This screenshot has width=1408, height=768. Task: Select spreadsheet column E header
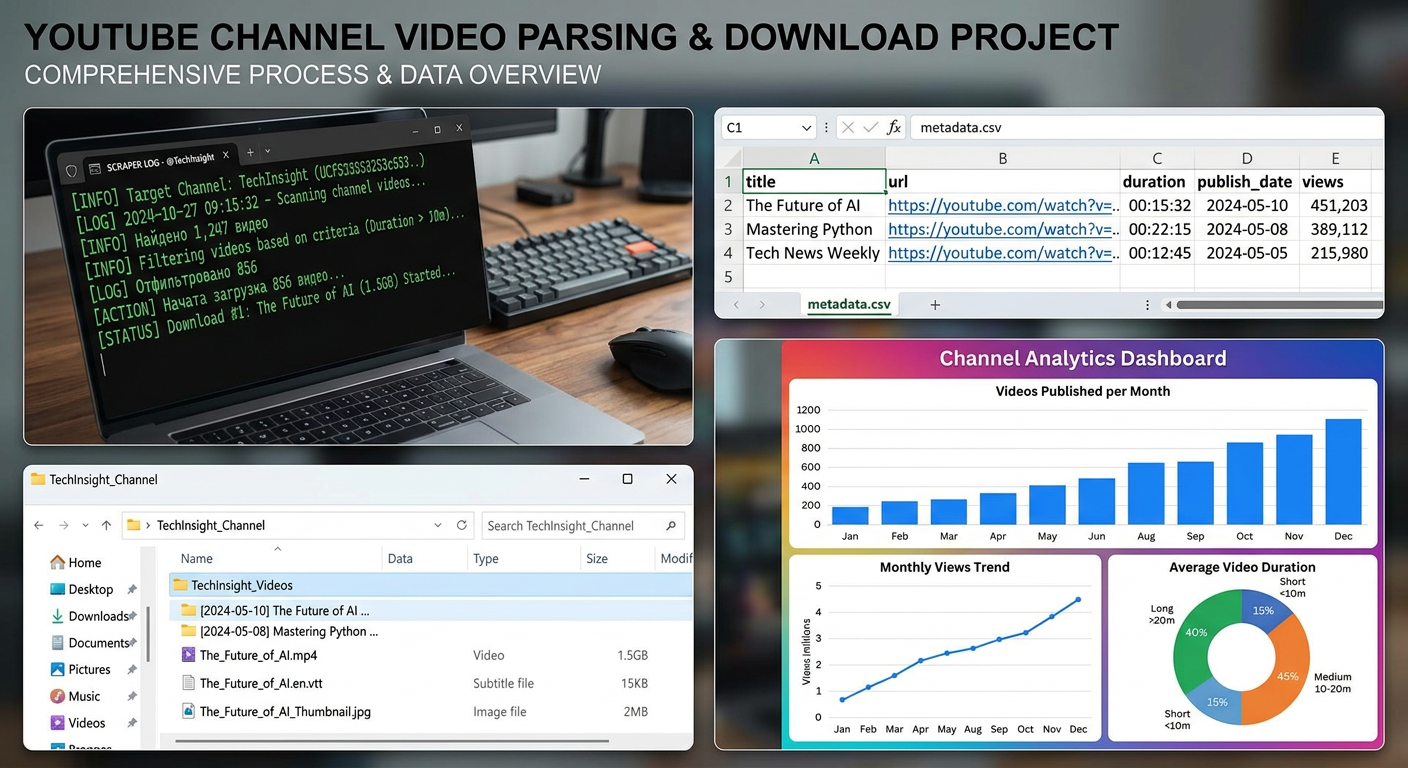1335,158
